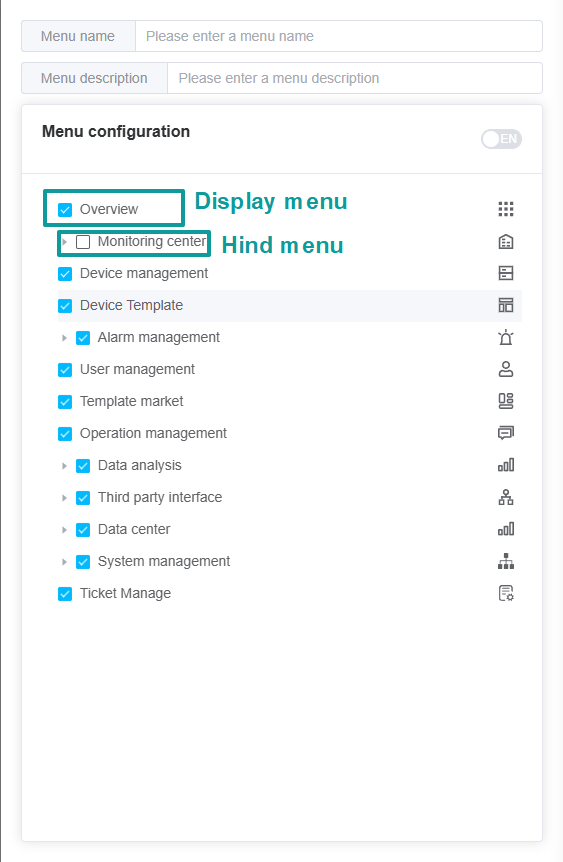Toggle the EN language switch
563x862 pixels.
click(501, 139)
